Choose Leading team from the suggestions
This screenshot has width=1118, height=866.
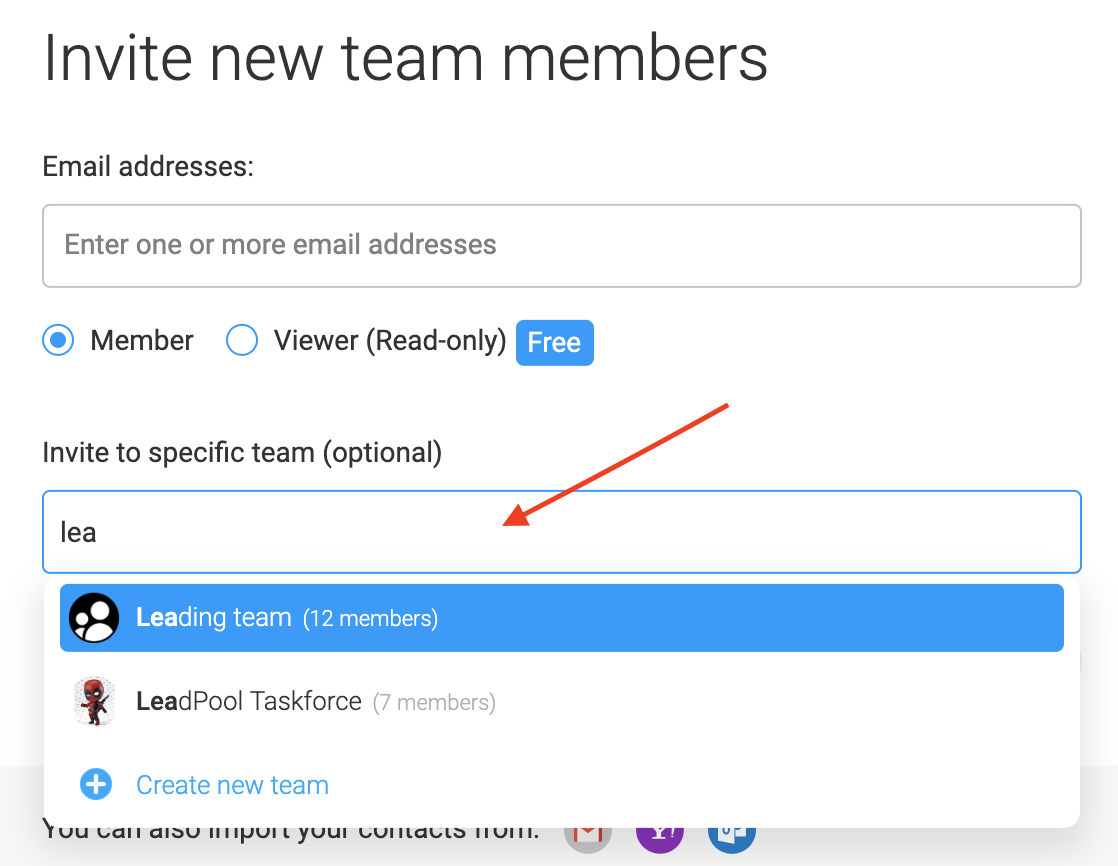coord(562,617)
